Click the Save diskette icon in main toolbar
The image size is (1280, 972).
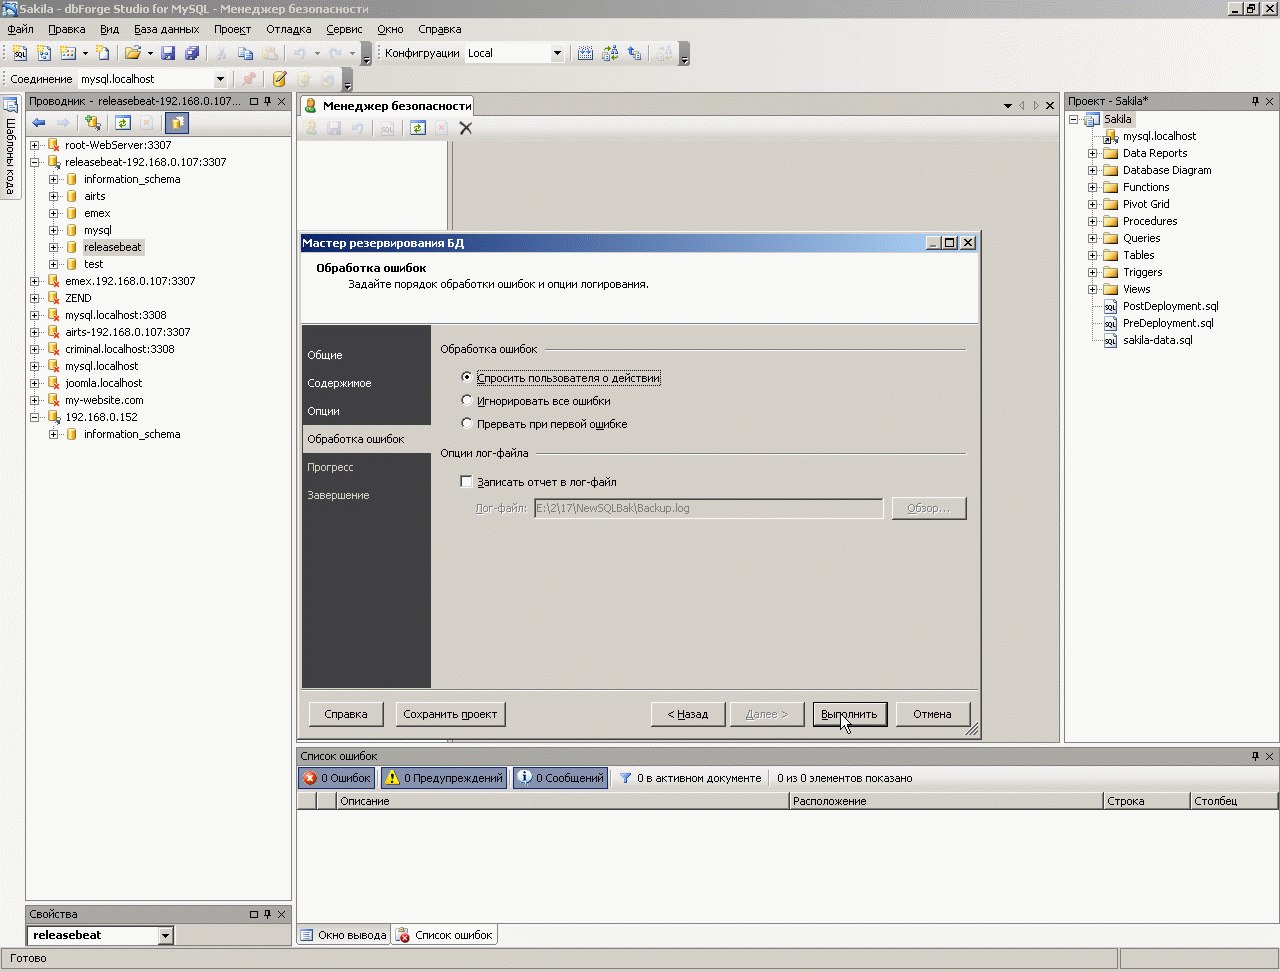tap(168, 53)
